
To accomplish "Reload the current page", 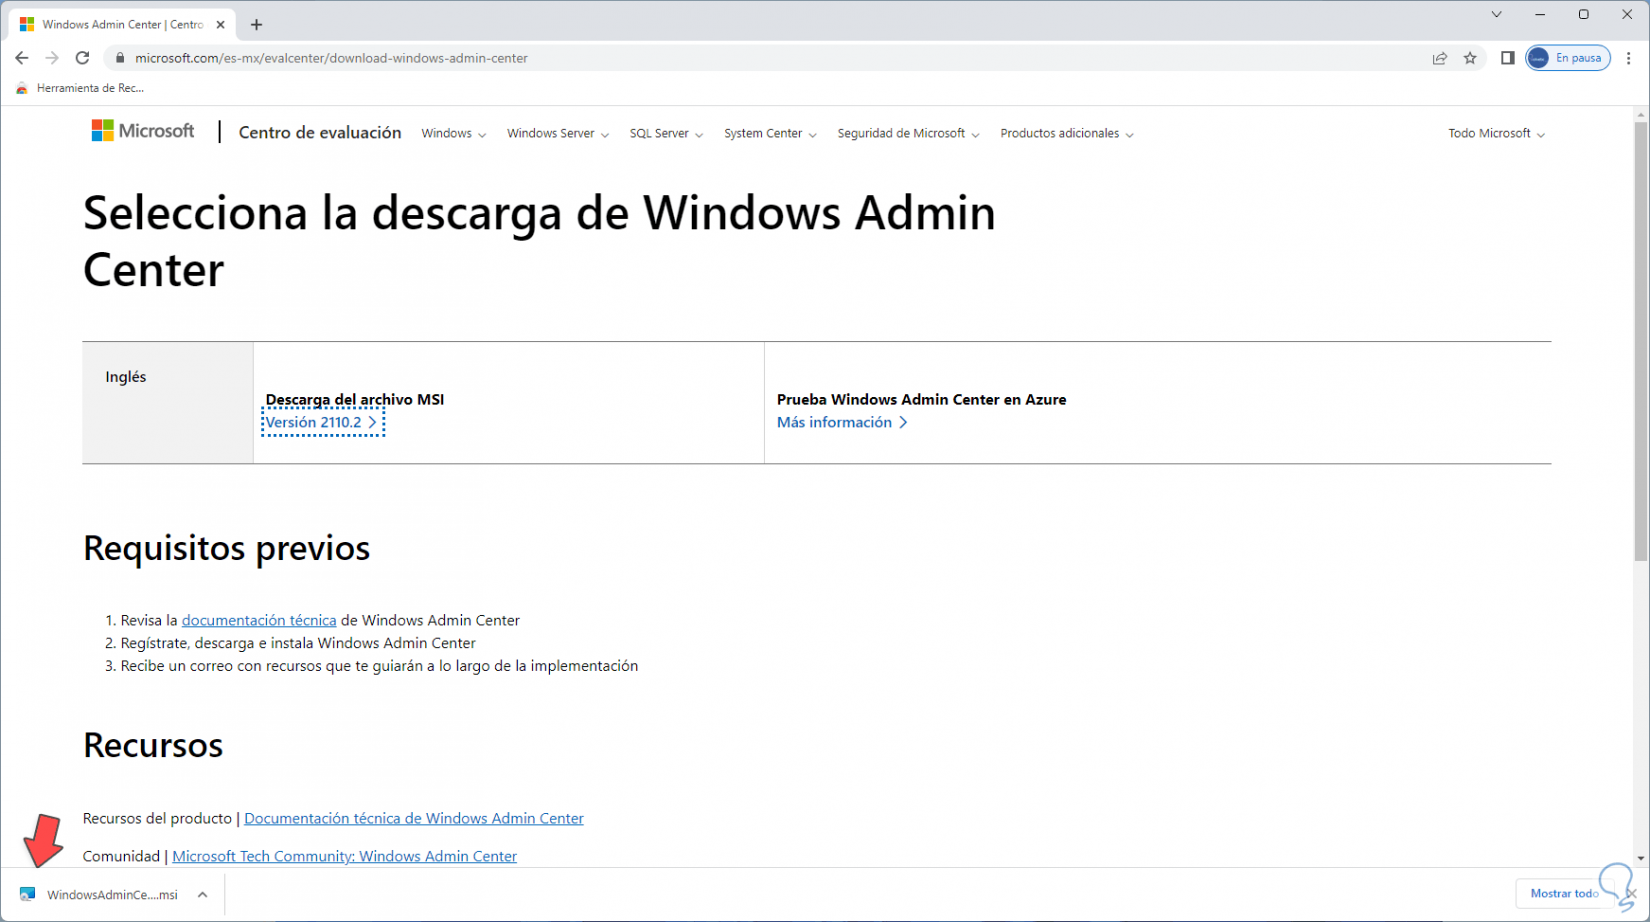I will coord(82,58).
